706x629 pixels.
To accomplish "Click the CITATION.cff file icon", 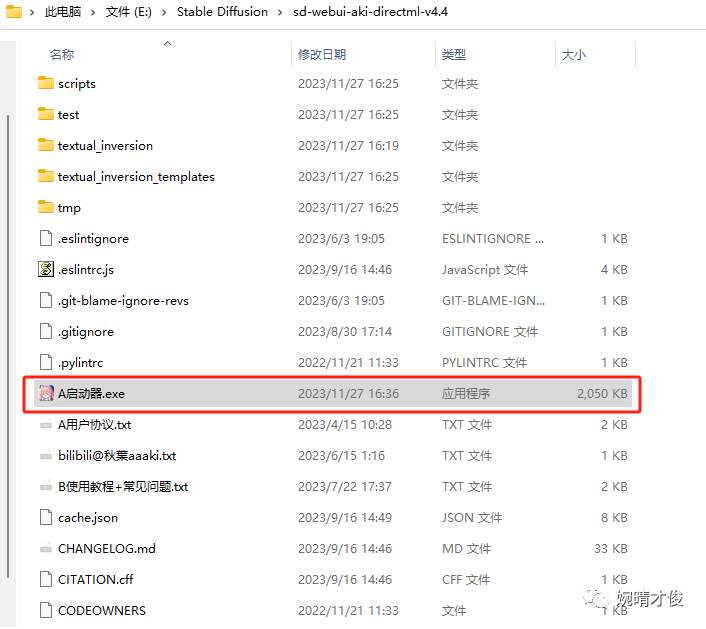I will 45,579.
